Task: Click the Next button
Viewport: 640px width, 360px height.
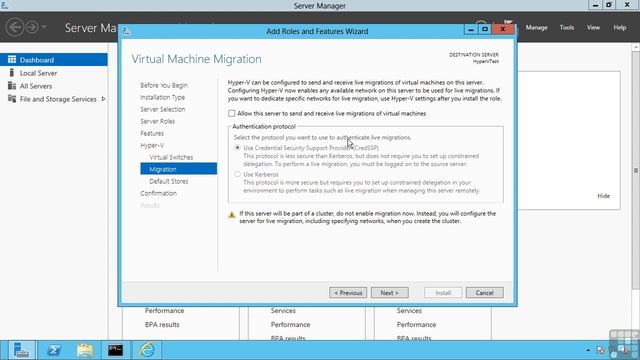Action: click(389, 293)
